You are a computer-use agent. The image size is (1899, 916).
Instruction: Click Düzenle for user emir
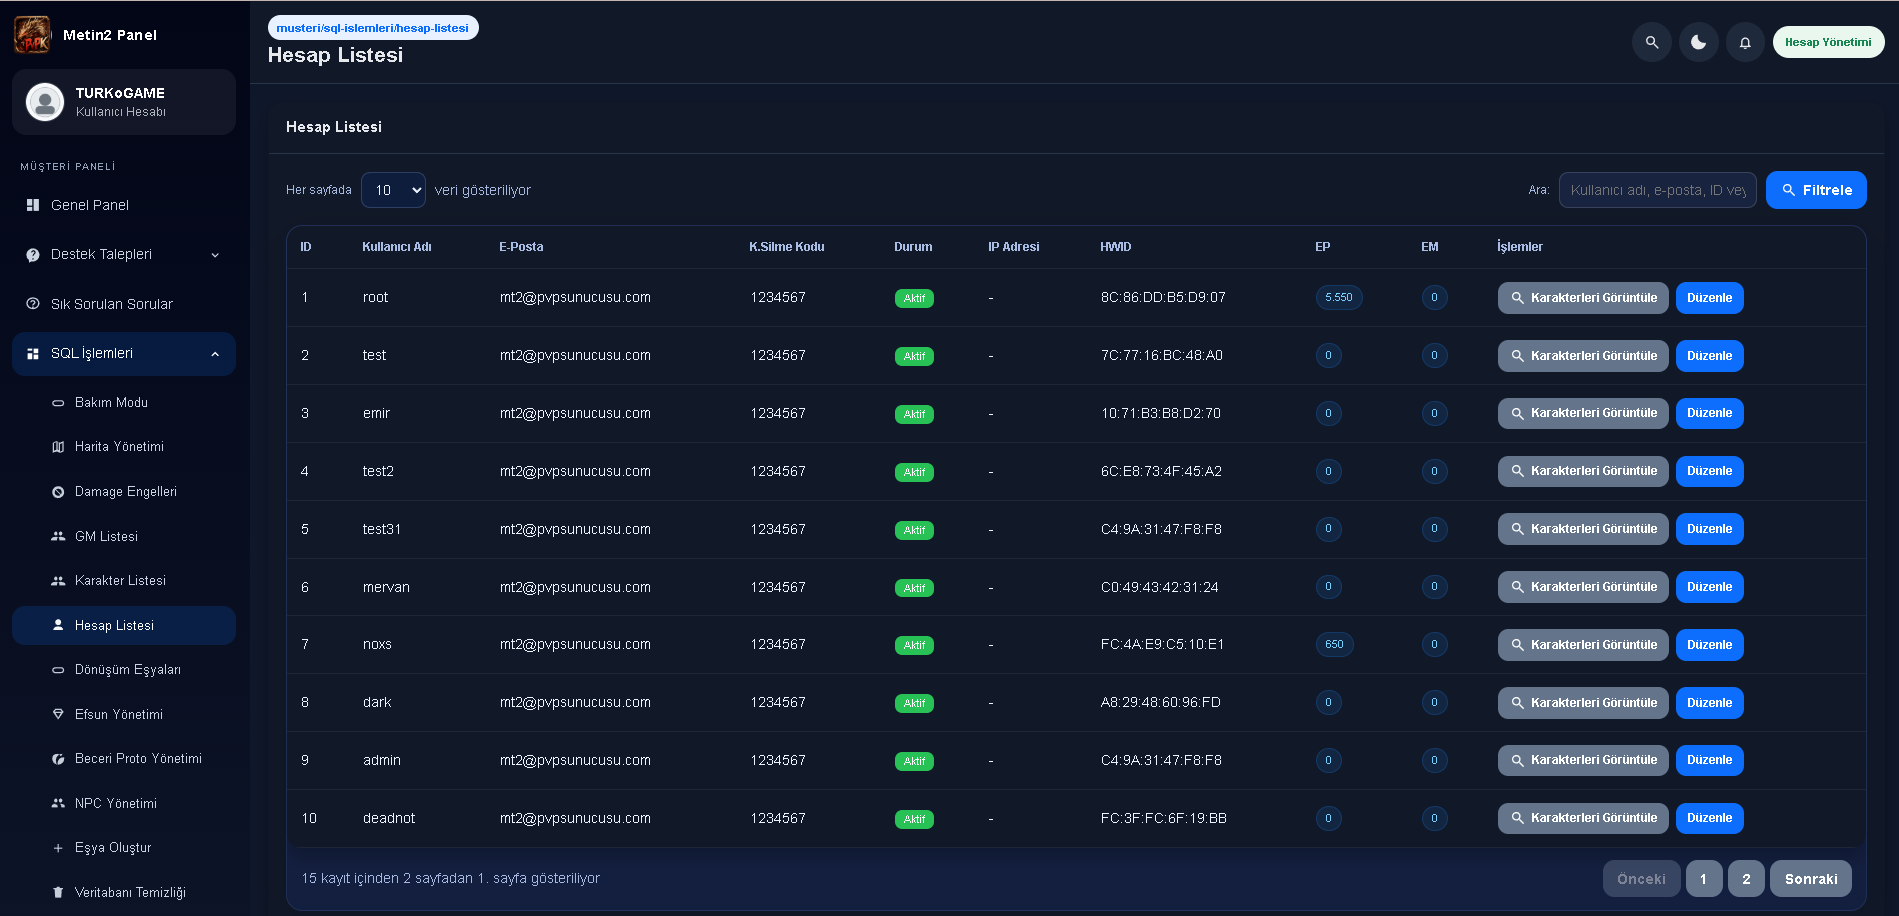pos(1709,413)
